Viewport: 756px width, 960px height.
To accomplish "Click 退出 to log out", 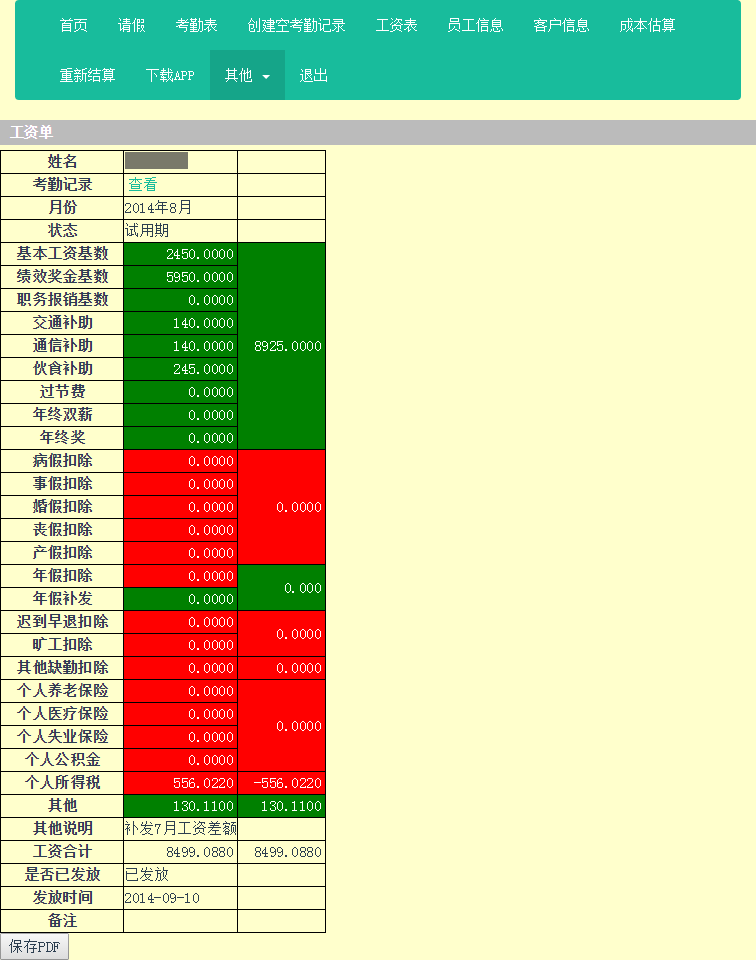I will click(x=314, y=75).
